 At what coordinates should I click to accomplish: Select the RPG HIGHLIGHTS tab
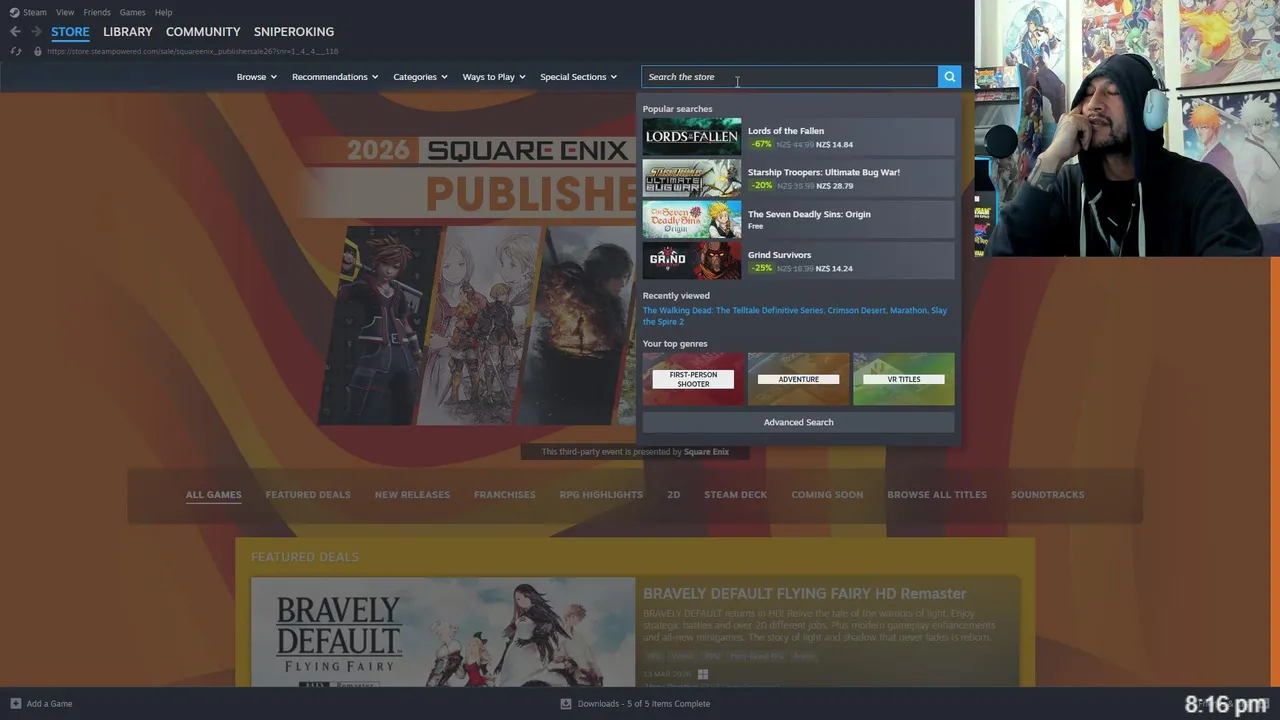[x=601, y=494]
